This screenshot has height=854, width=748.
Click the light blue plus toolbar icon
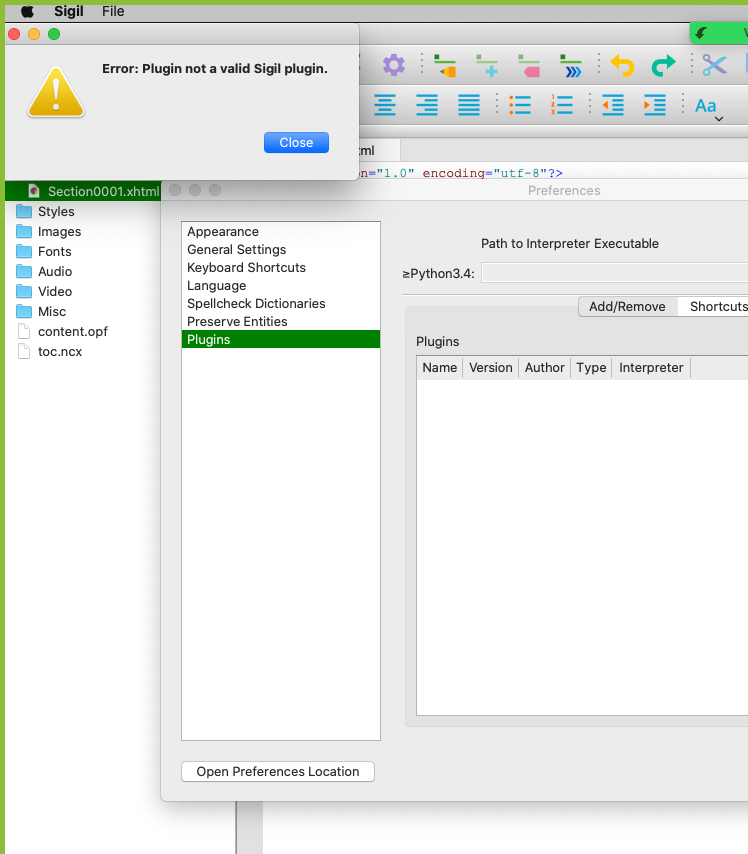click(487, 65)
